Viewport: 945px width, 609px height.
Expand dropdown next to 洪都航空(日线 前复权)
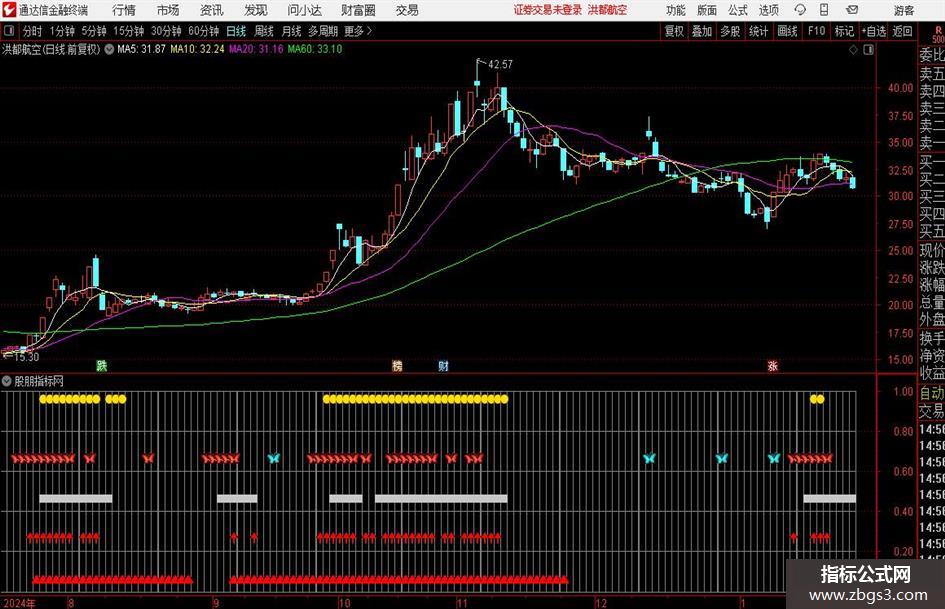[109, 49]
